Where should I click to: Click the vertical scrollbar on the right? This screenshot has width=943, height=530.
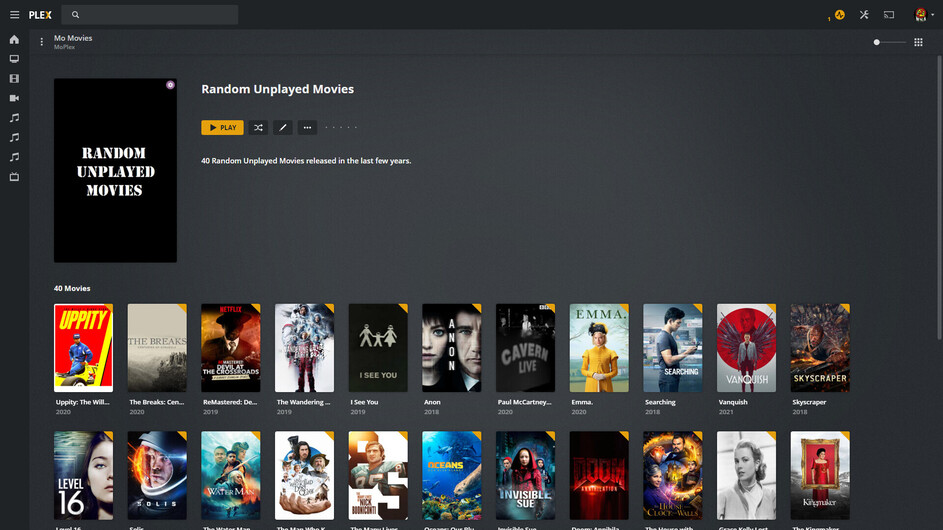click(x=939, y=197)
